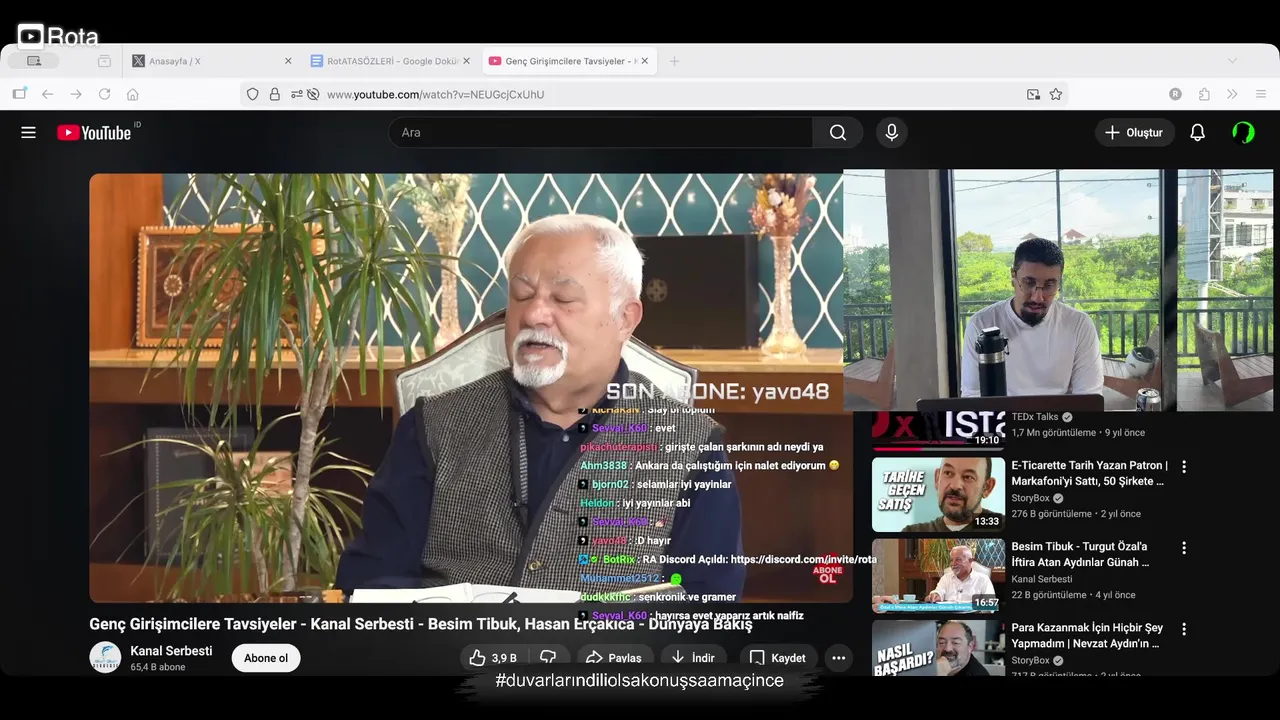Go back with browser back arrow
The width and height of the screenshot is (1280, 720).
[x=47, y=94]
